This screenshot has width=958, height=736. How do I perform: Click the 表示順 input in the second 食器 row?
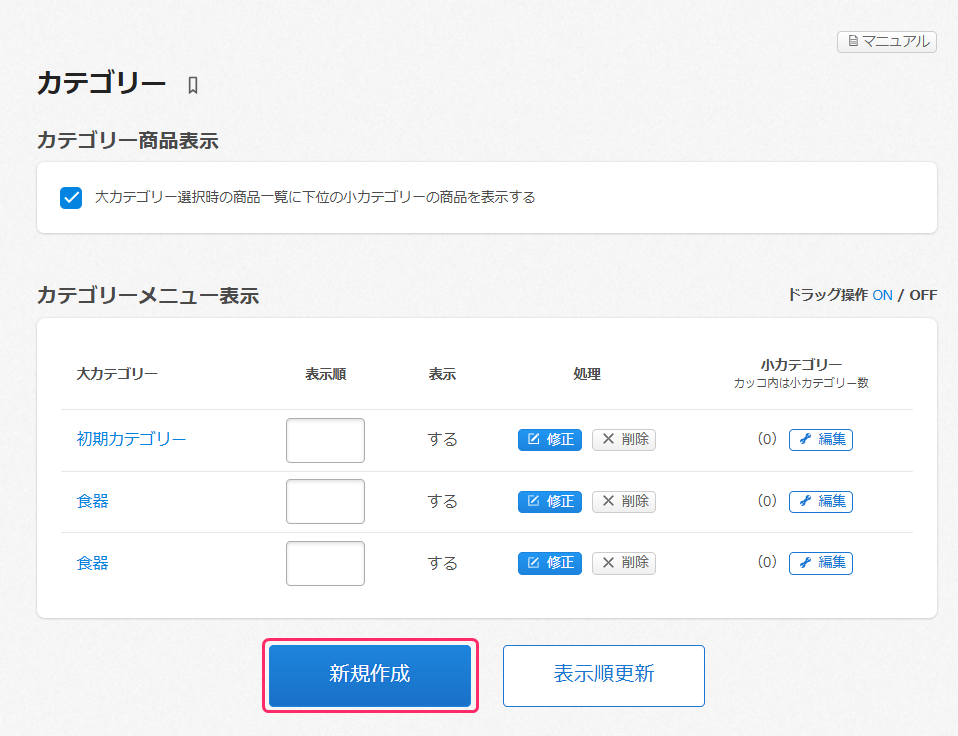coord(325,501)
